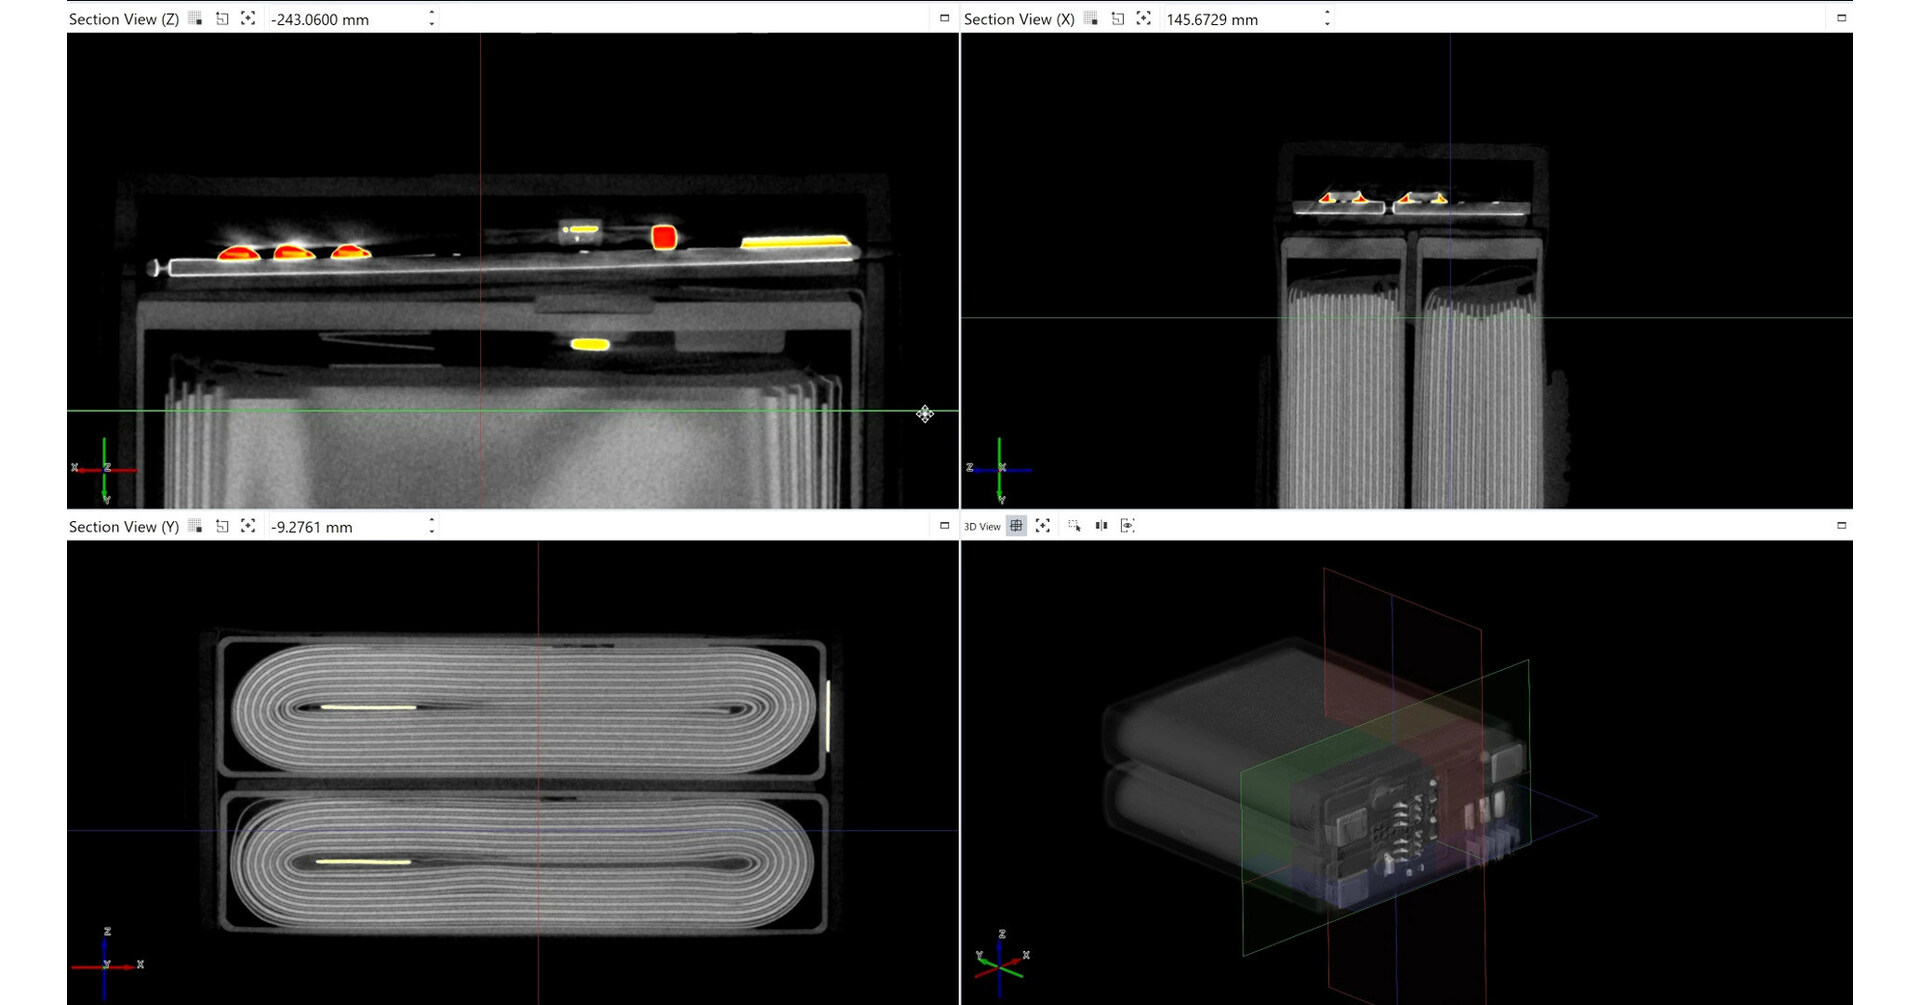Click the compare/split icon in the 3D View toolbar
The width and height of the screenshot is (1920, 1005).
coord(1101,525)
